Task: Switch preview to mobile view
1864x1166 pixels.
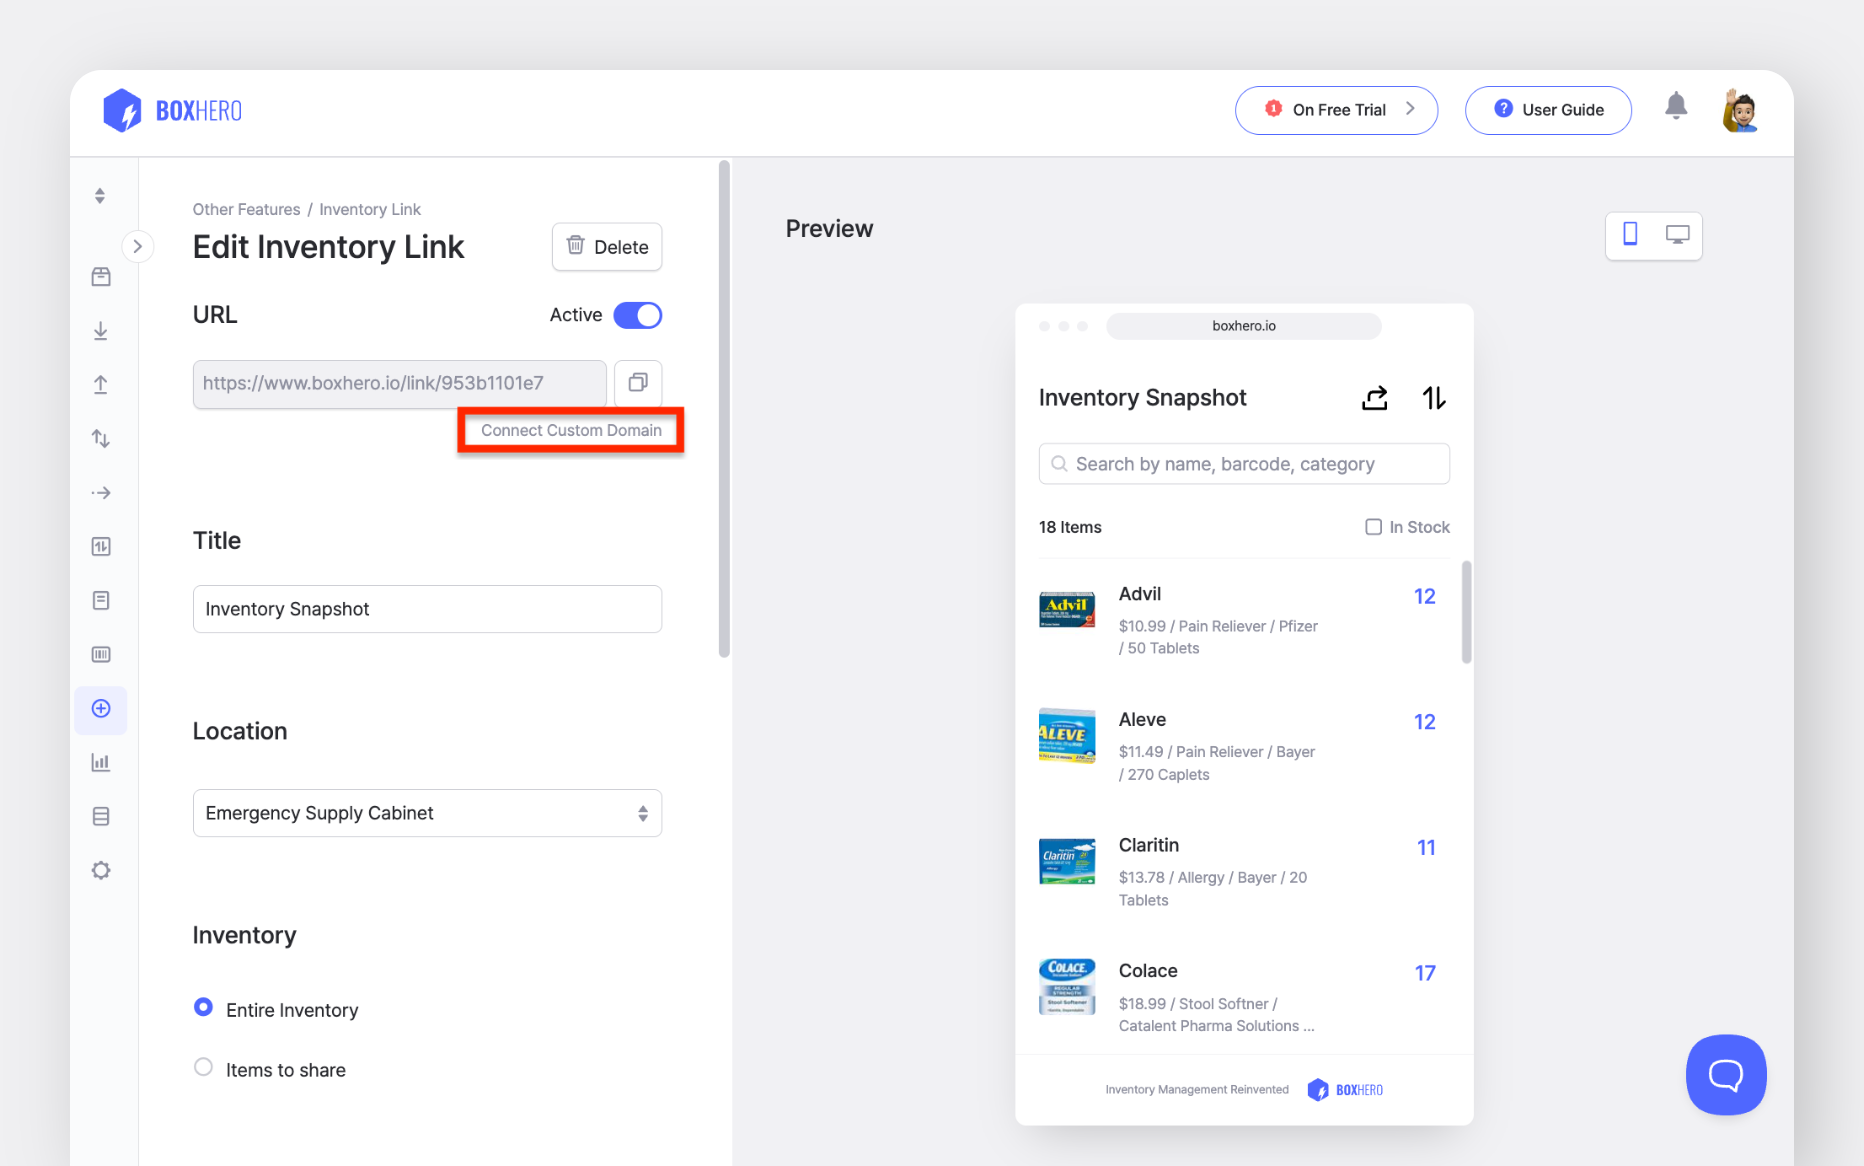Action: point(1630,235)
